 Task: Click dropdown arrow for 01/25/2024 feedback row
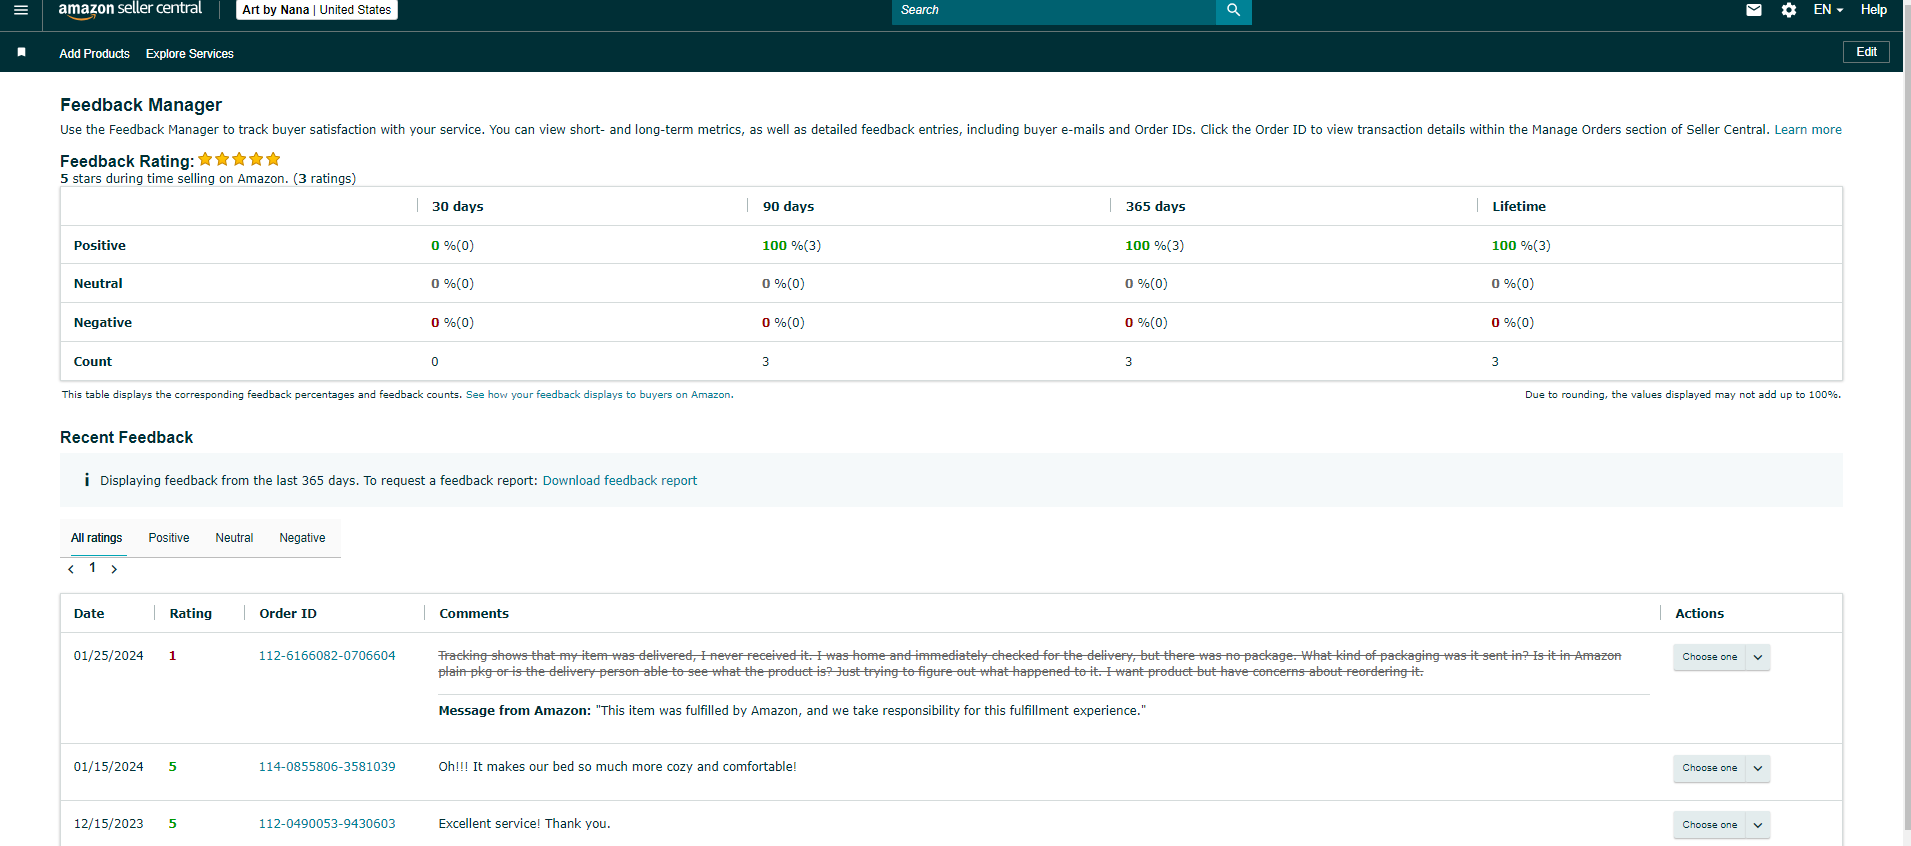pos(1758,657)
